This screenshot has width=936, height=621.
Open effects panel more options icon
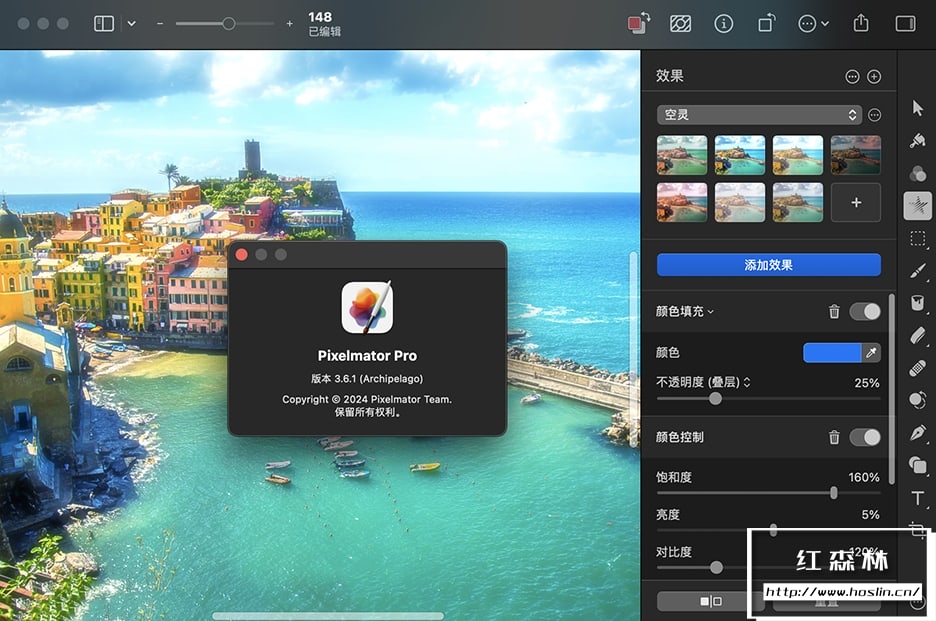pyautogui.click(x=852, y=76)
